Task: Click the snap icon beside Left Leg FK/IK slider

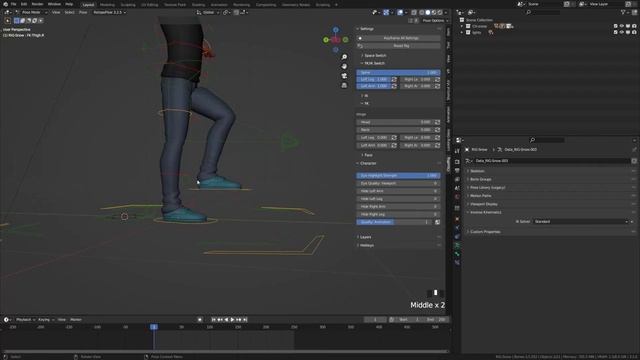Action: click(x=394, y=79)
